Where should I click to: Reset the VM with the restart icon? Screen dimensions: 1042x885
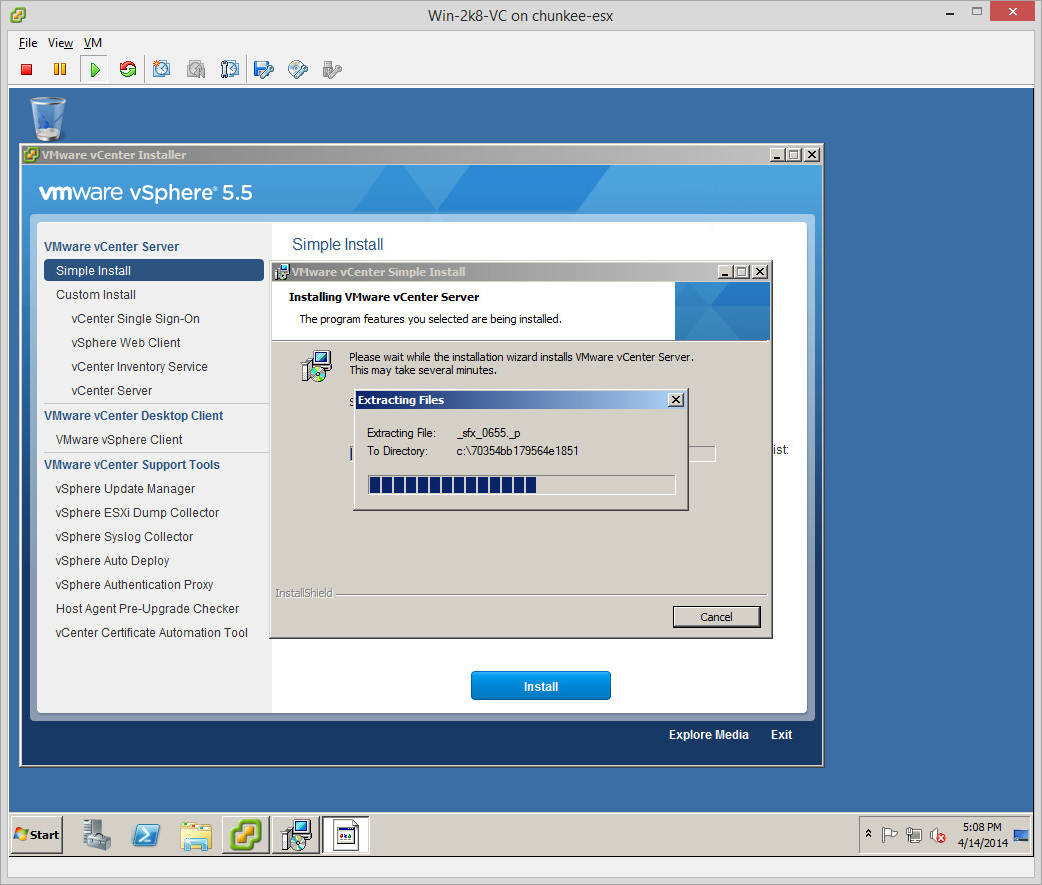[127, 69]
